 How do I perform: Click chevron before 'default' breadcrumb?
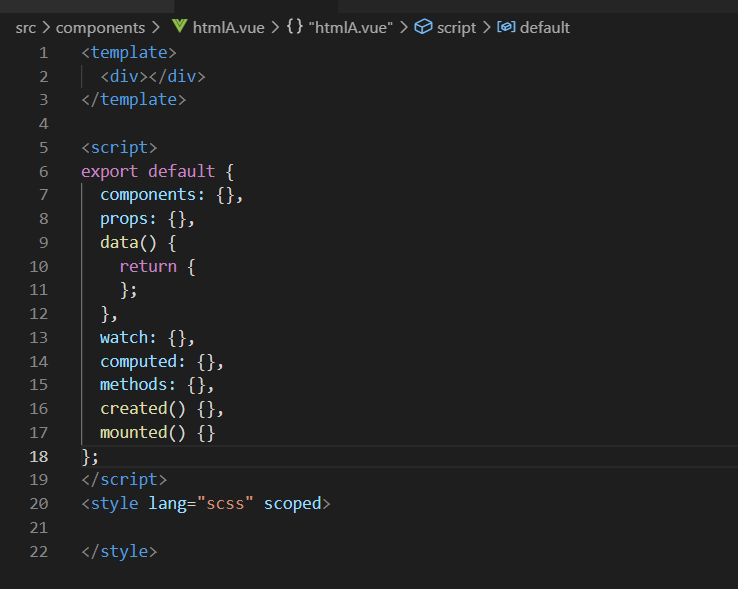tap(487, 27)
